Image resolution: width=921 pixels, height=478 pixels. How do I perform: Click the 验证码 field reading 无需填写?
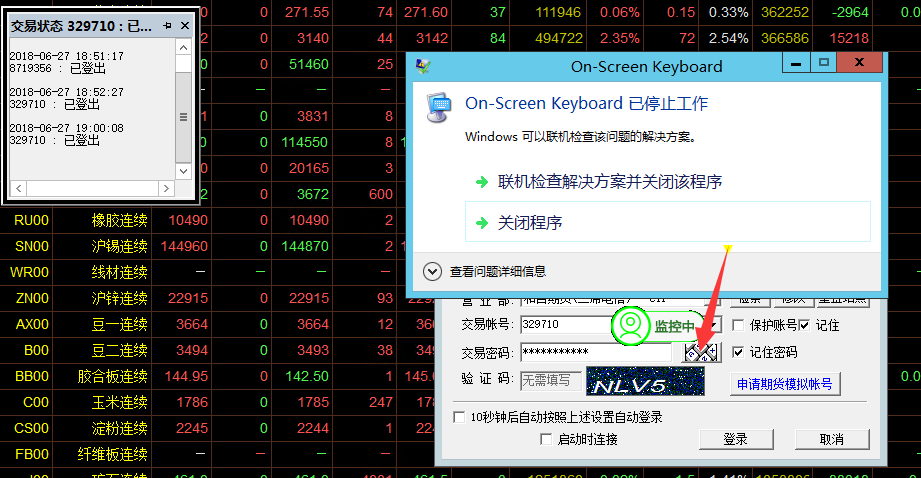point(551,381)
